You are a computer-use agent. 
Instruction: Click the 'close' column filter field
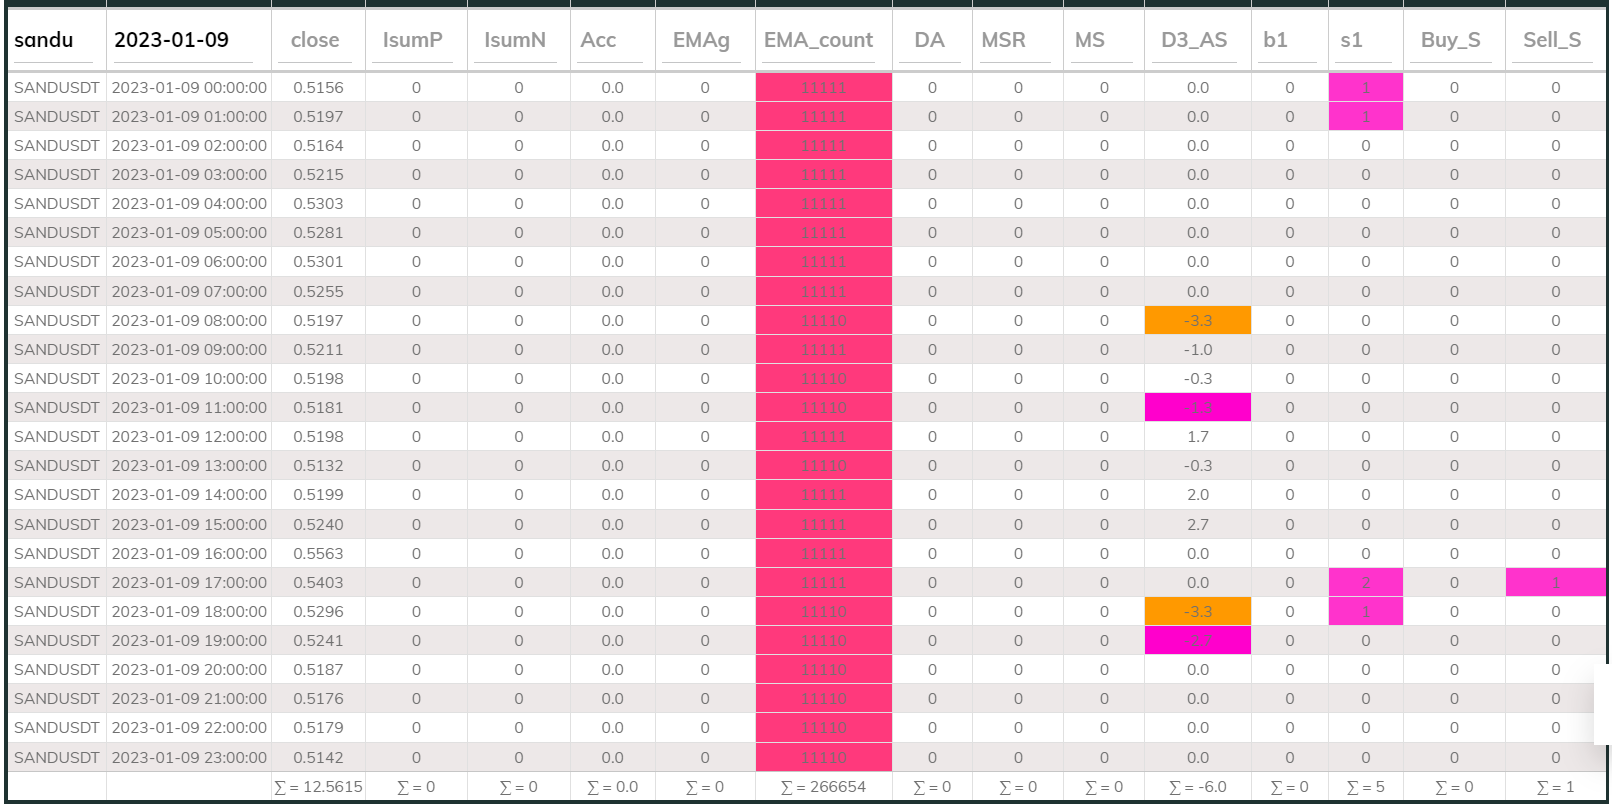point(316,41)
